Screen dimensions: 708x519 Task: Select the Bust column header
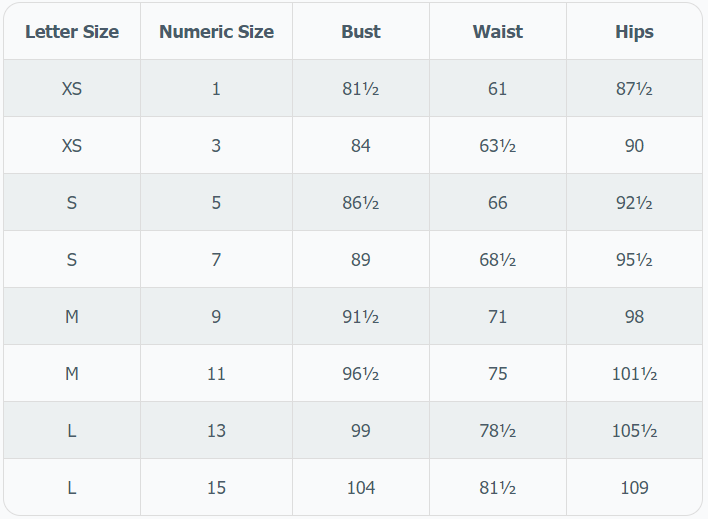(x=361, y=32)
